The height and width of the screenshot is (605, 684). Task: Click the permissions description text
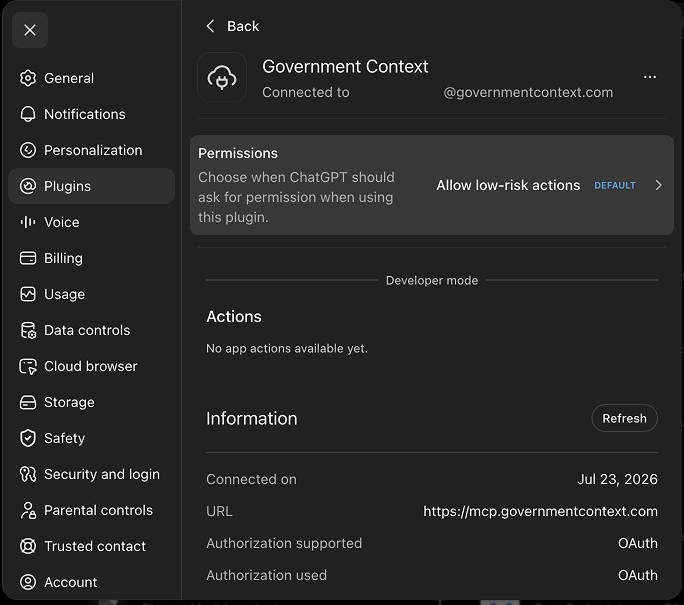296,197
